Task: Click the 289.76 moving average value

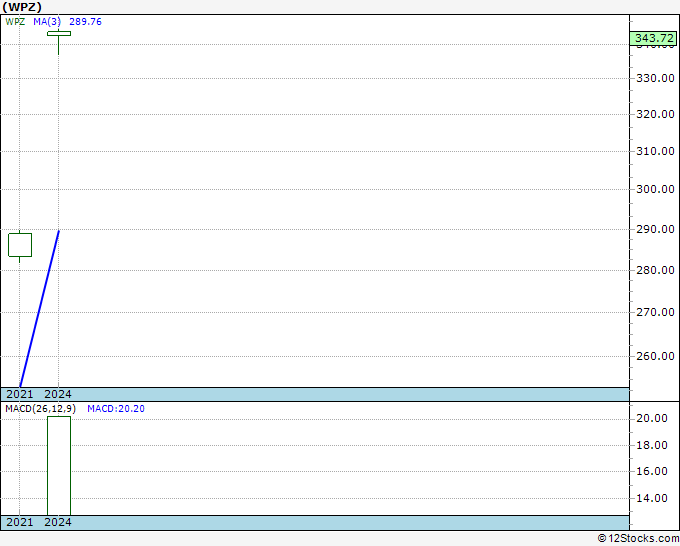Action: click(x=85, y=22)
